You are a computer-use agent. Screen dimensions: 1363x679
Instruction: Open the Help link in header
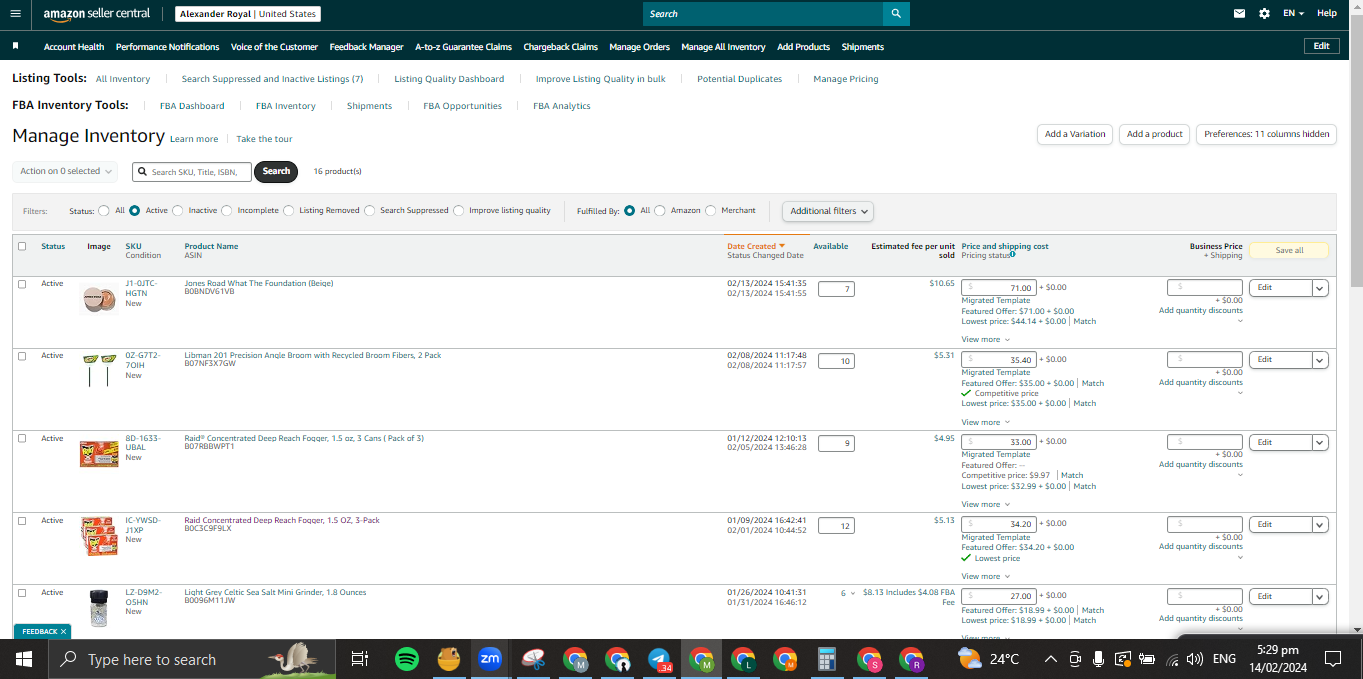pyautogui.click(x=1327, y=14)
